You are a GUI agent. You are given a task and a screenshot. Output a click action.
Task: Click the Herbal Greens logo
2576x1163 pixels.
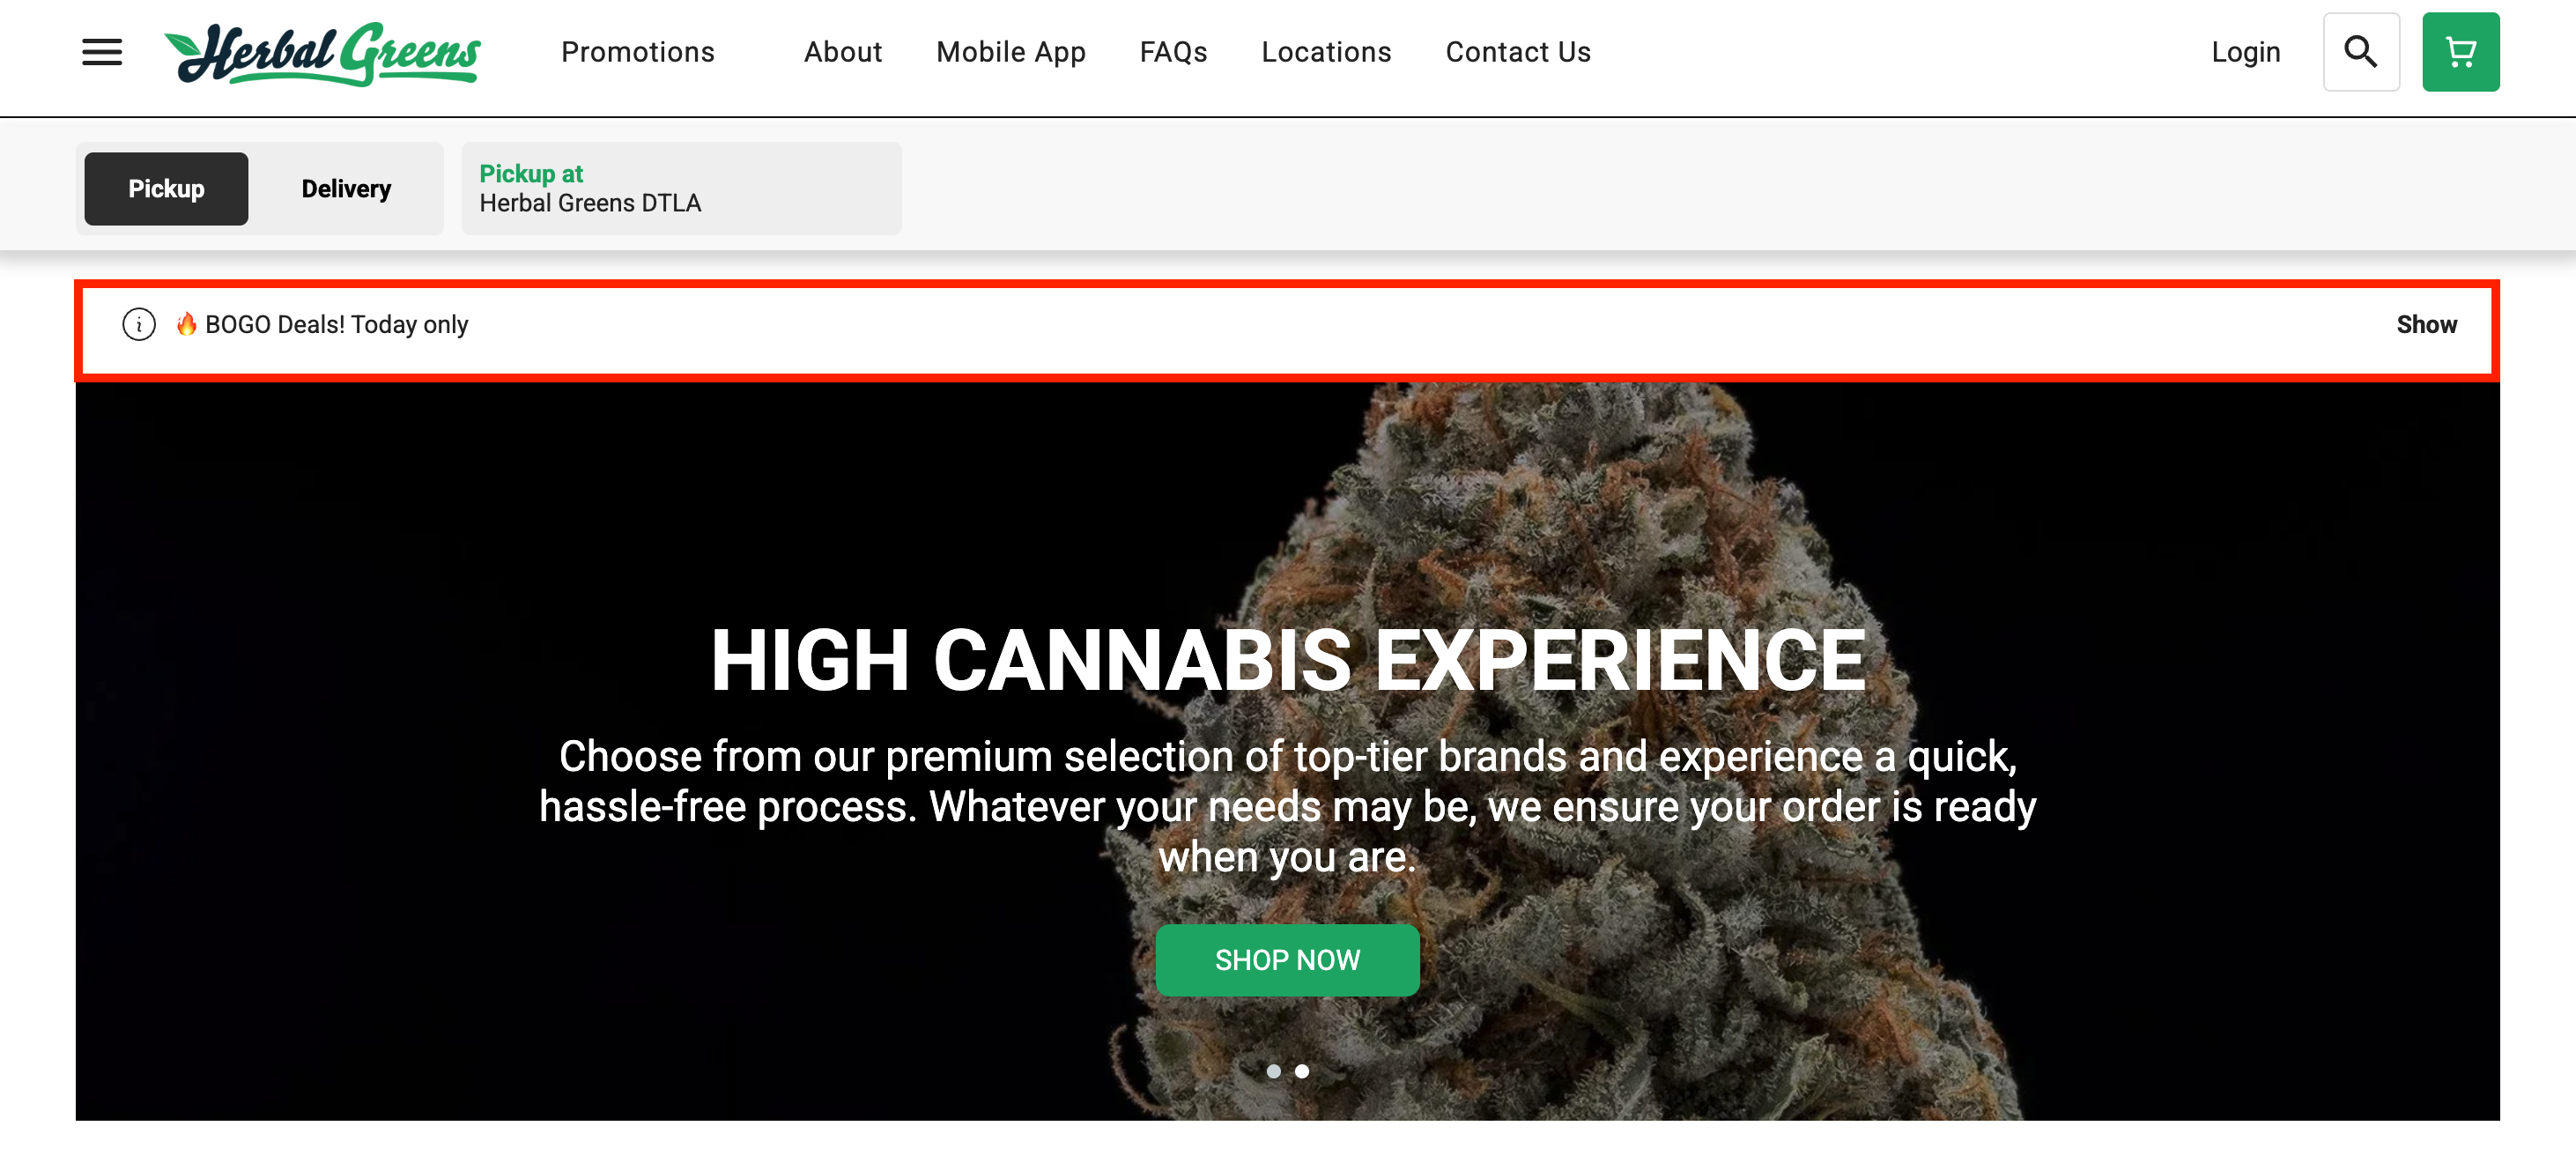pyautogui.click(x=322, y=54)
